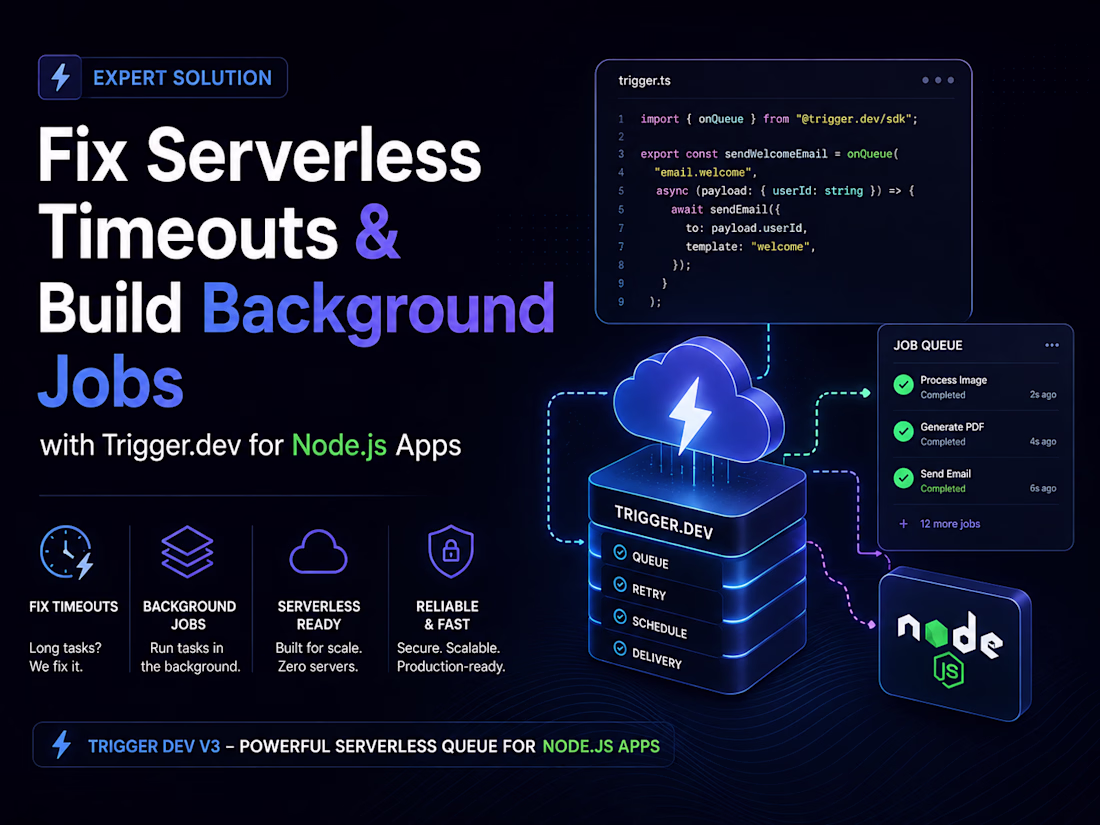Click the green check beside Process Image

tap(904, 384)
